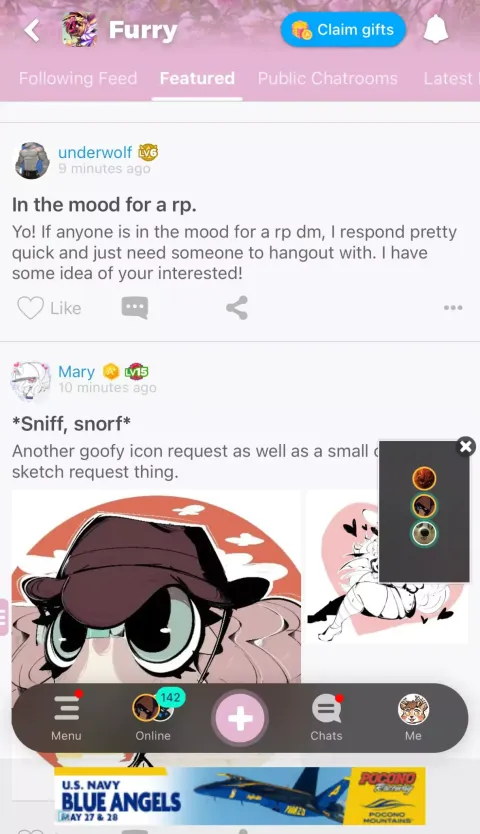This screenshot has width=480, height=834.
Task: Open the Blue Angels ad banner
Action: 239,796
